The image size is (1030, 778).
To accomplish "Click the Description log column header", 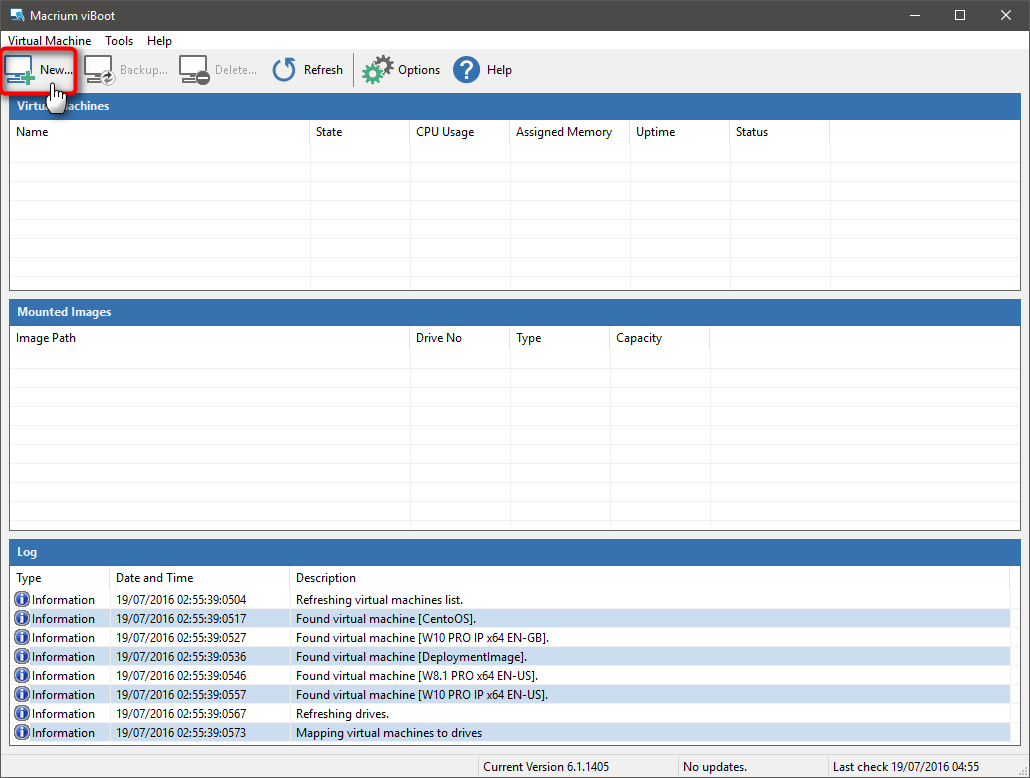I will click(x=650, y=578).
